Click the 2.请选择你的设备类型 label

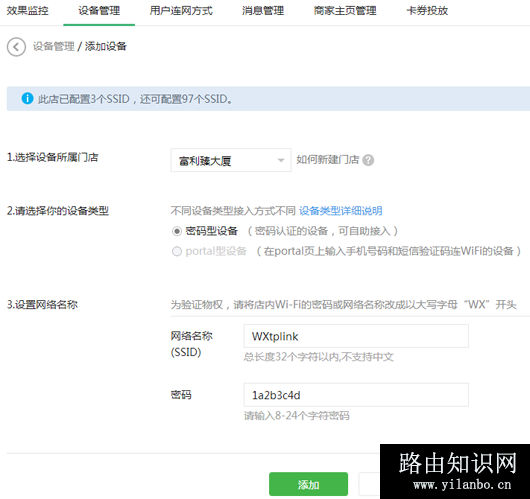(x=58, y=211)
